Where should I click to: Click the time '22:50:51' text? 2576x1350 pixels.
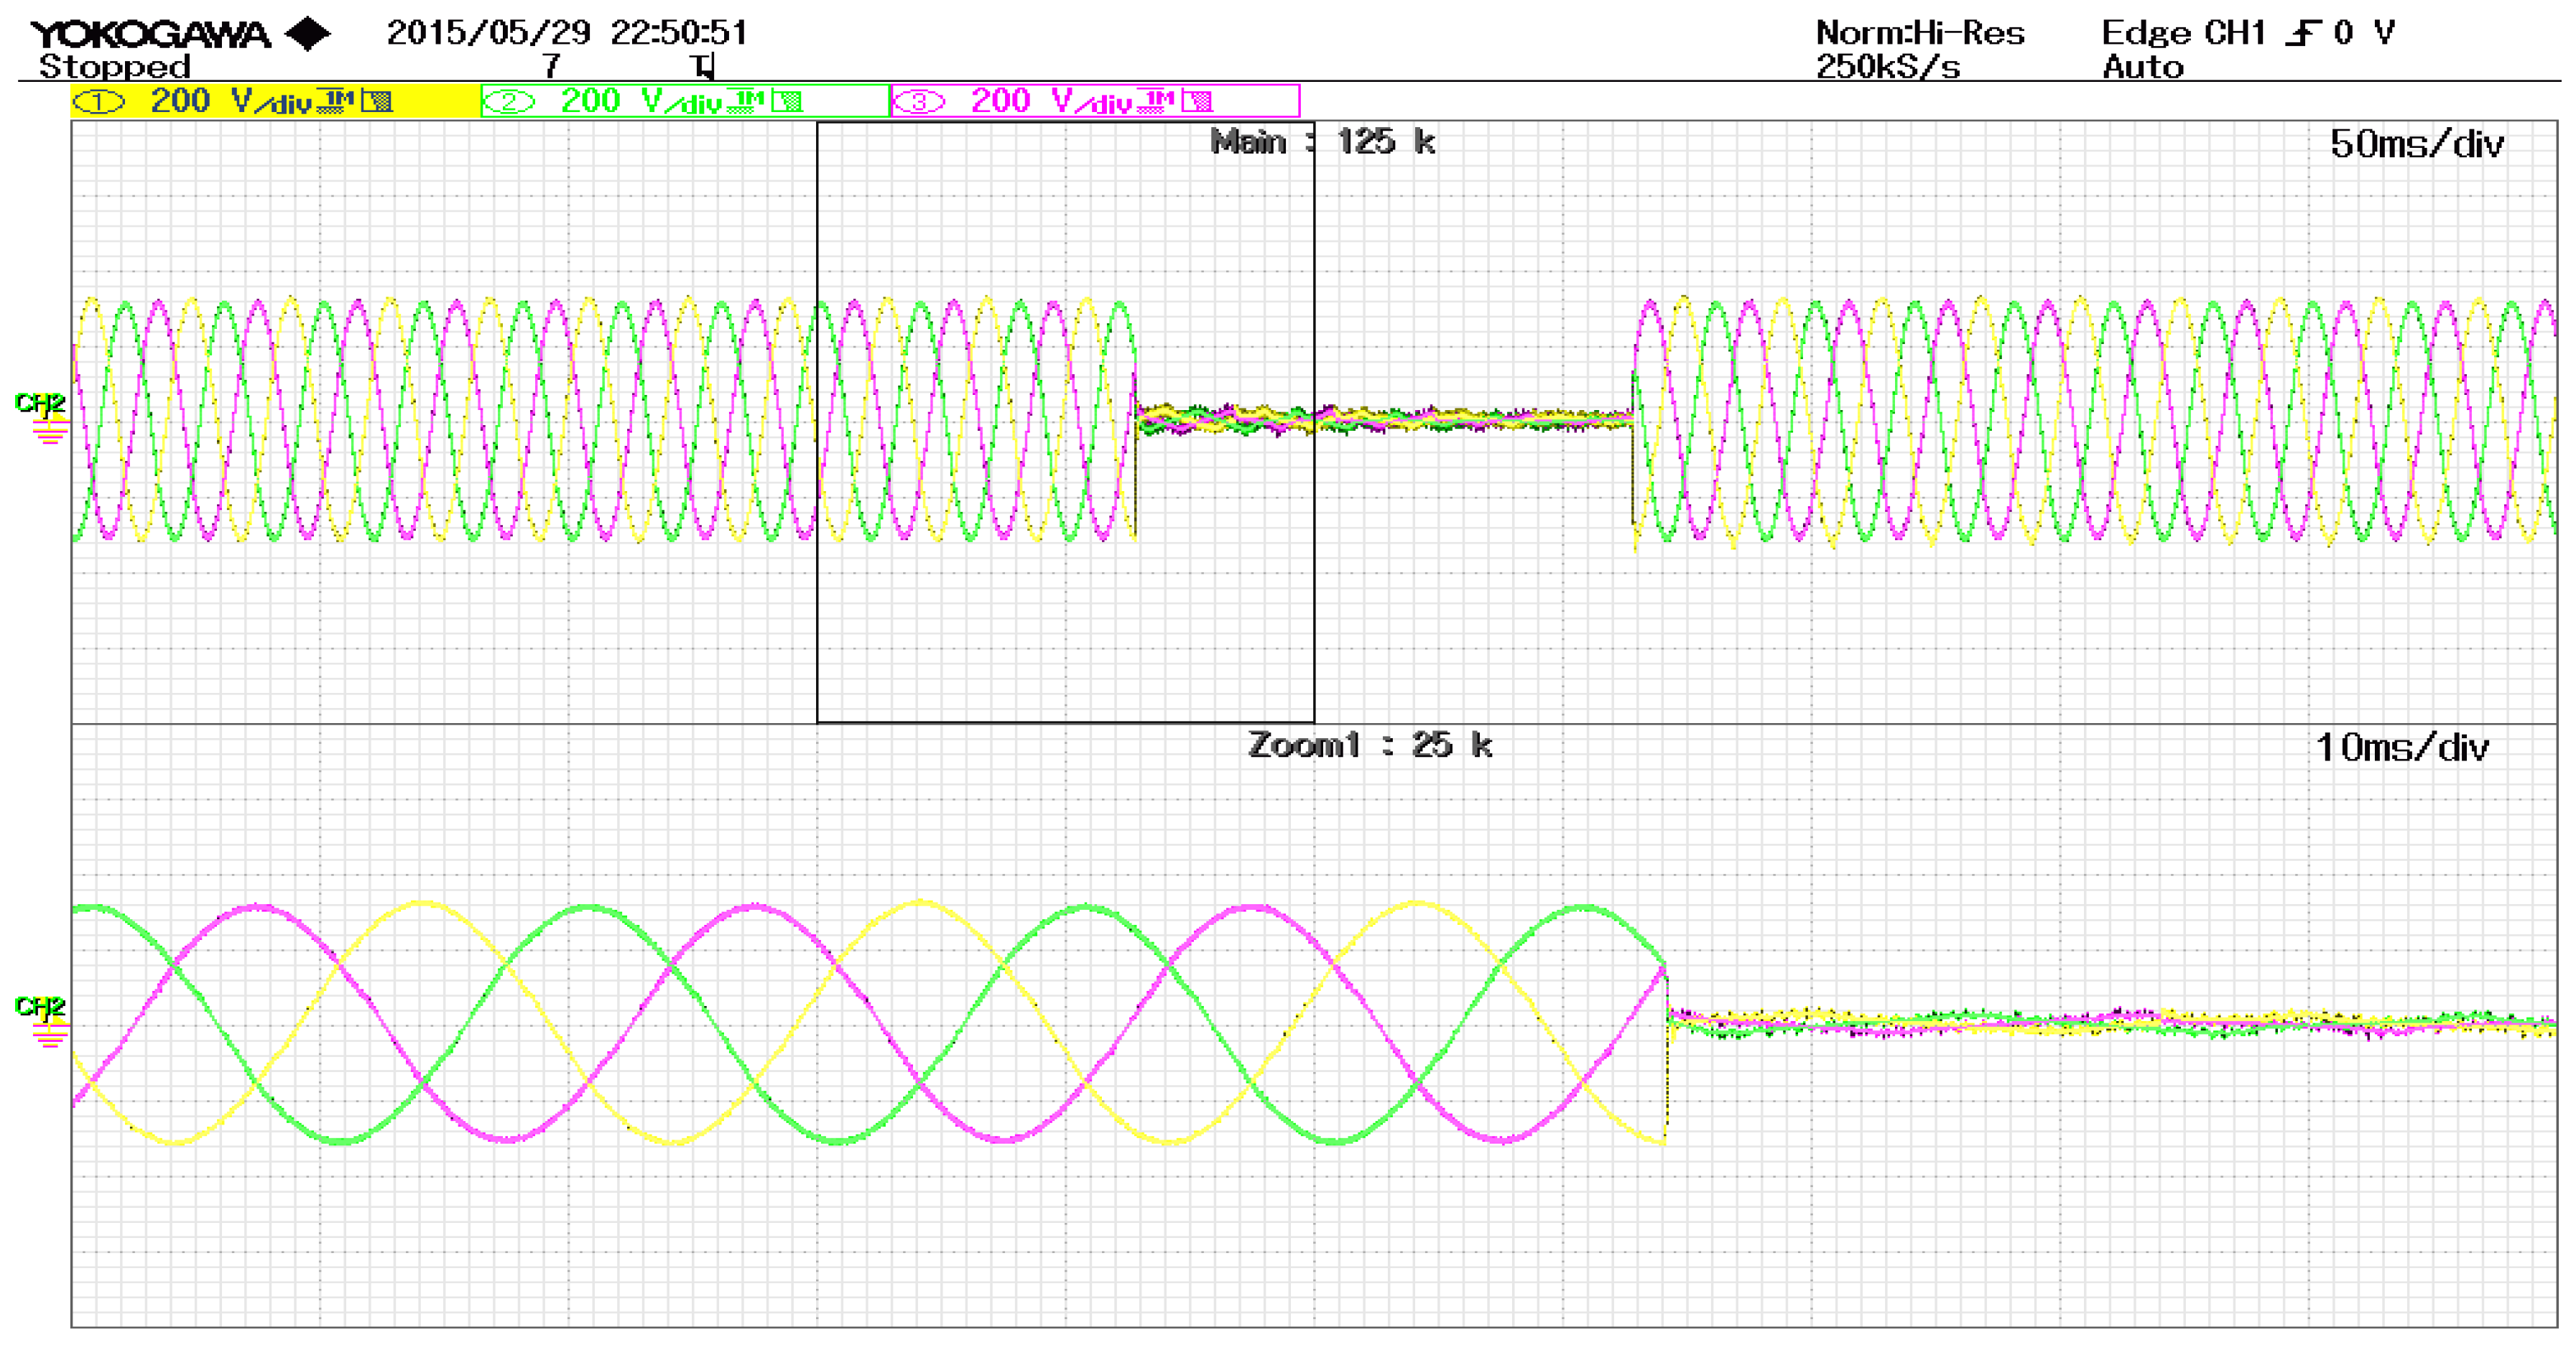coord(679,33)
